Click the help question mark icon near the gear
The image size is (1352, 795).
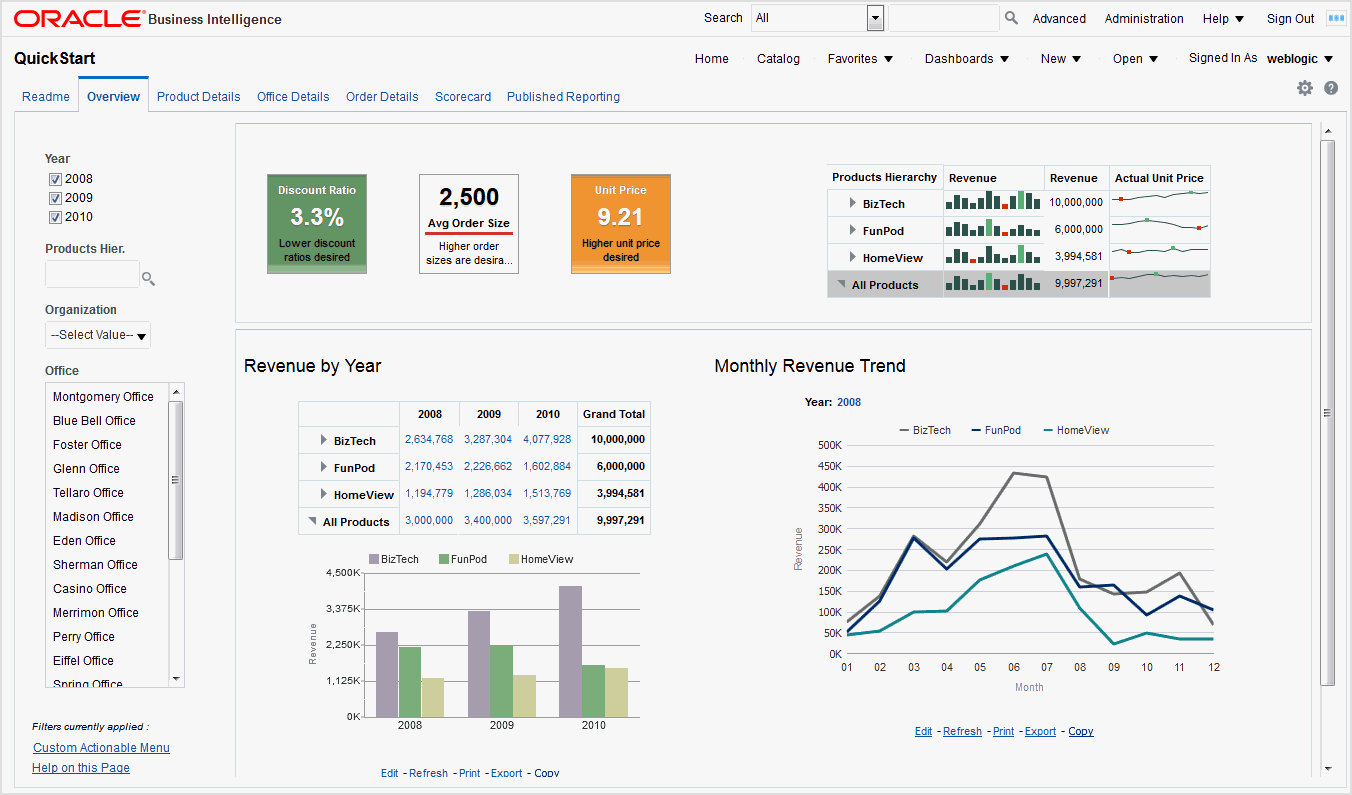point(1330,88)
